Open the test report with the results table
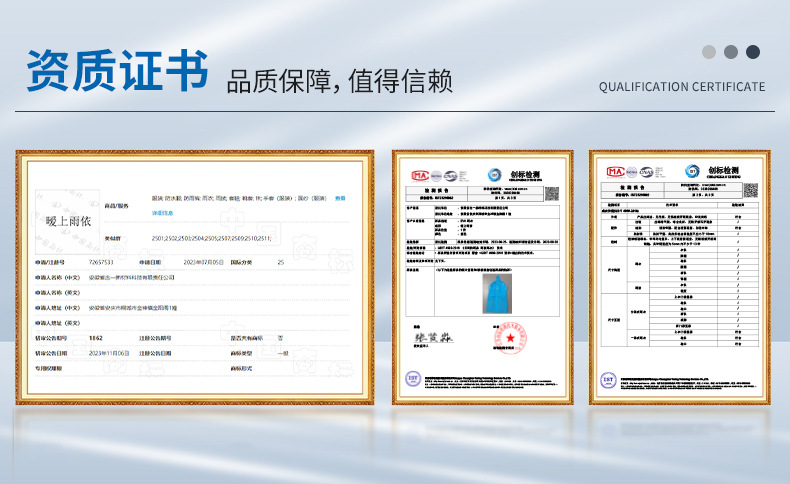 pyautogui.click(x=680, y=277)
